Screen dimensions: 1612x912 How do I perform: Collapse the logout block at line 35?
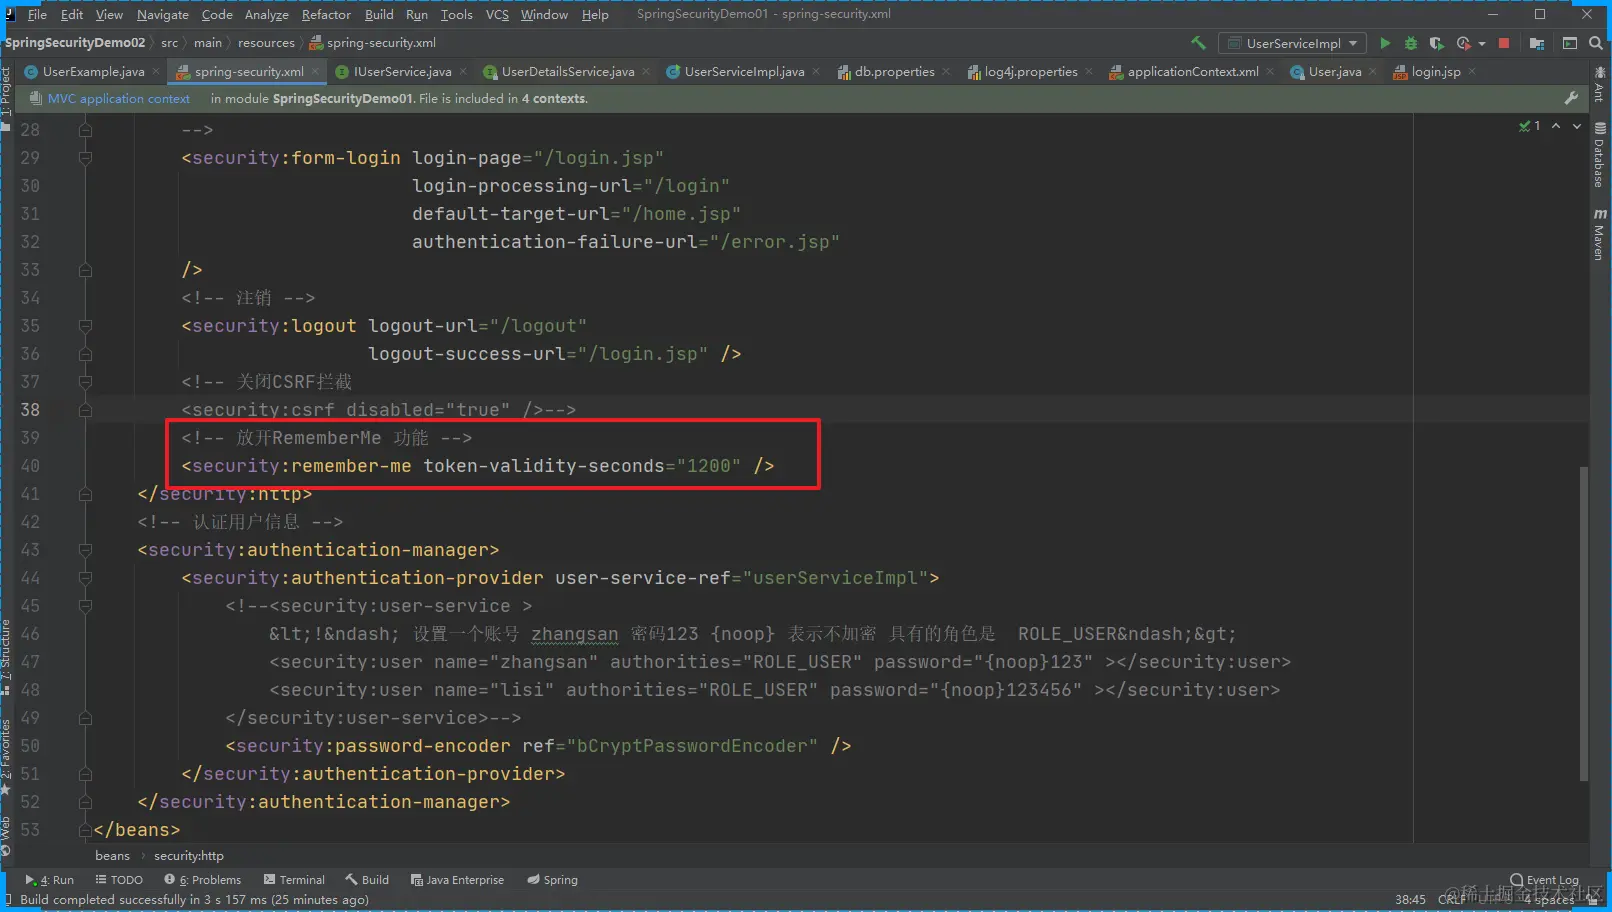(x=85, y=326)
